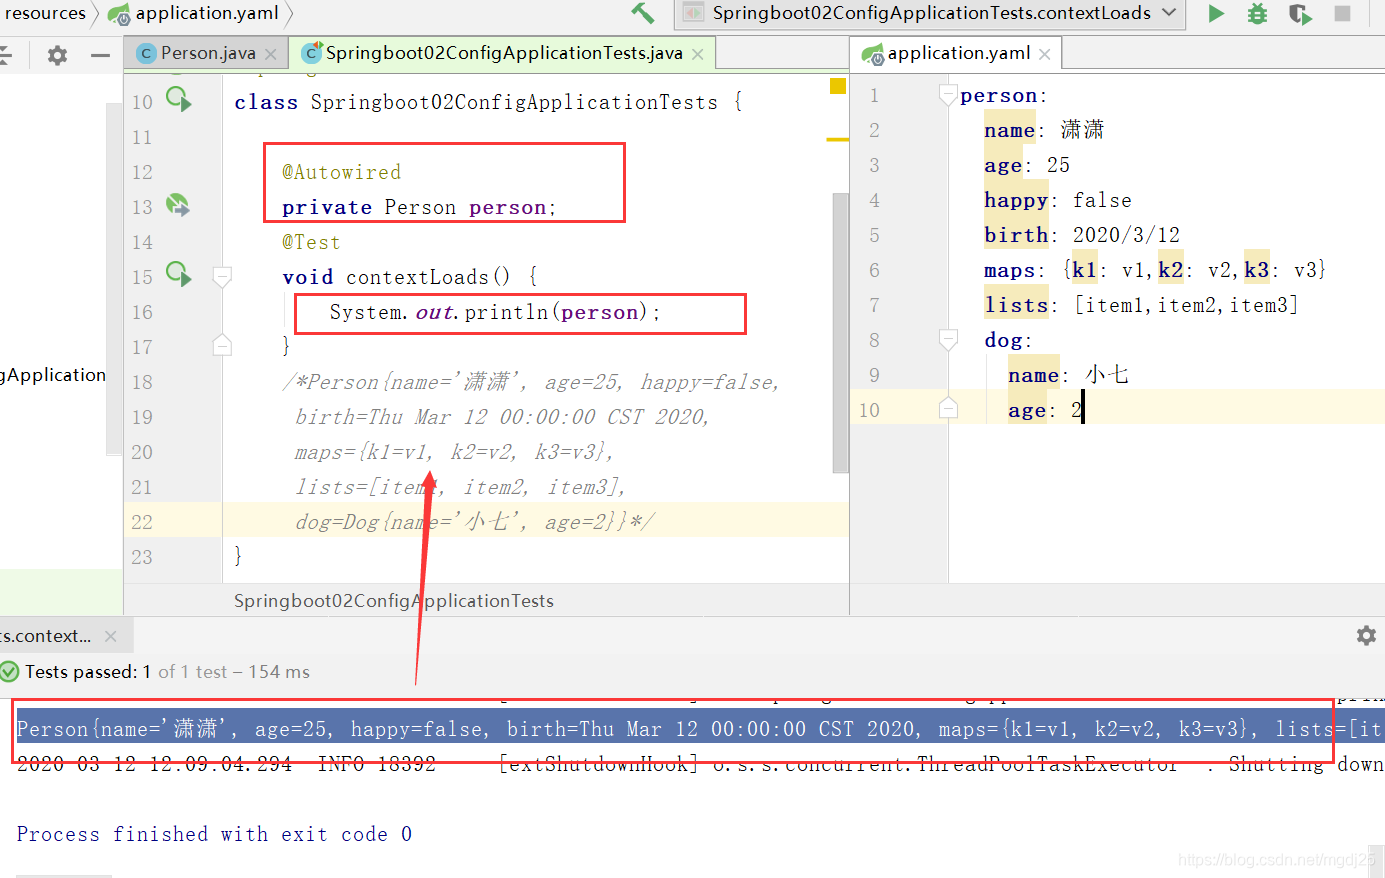Hide the project panel using the dash icon
This screenshot has height=878, width=1385.
point(100,55)
